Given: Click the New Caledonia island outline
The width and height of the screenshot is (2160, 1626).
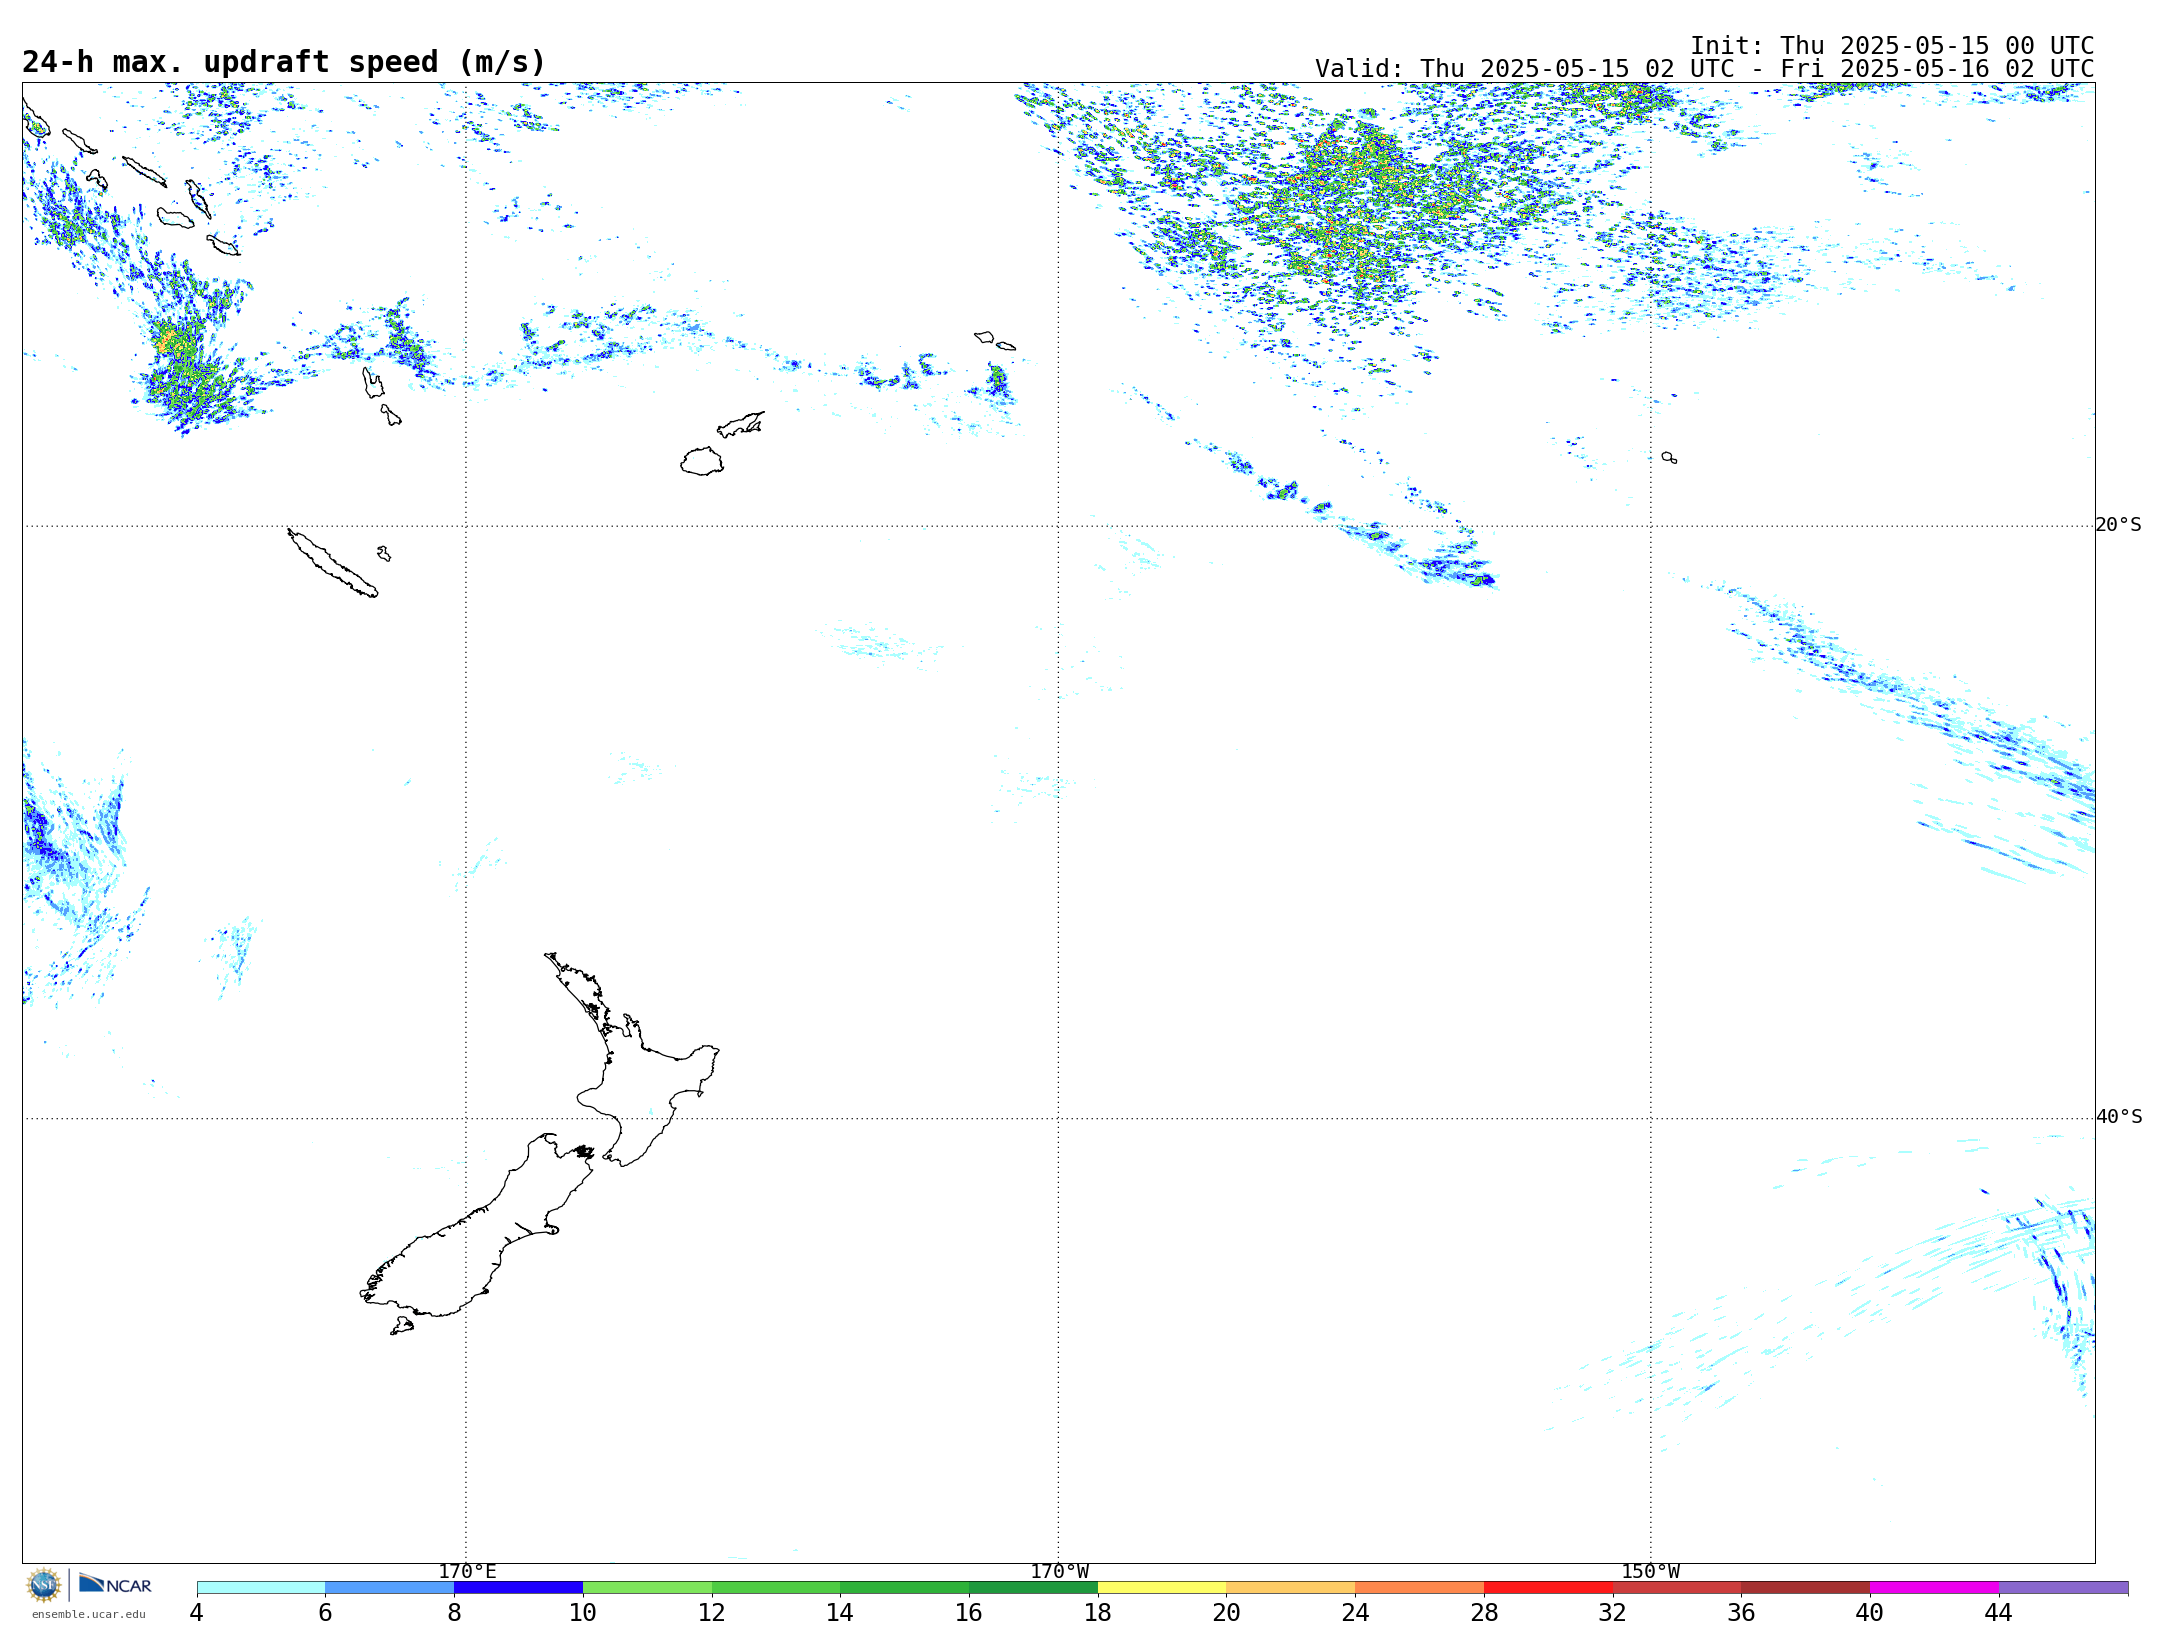Looking at the screenshot, I should [332, 563].
